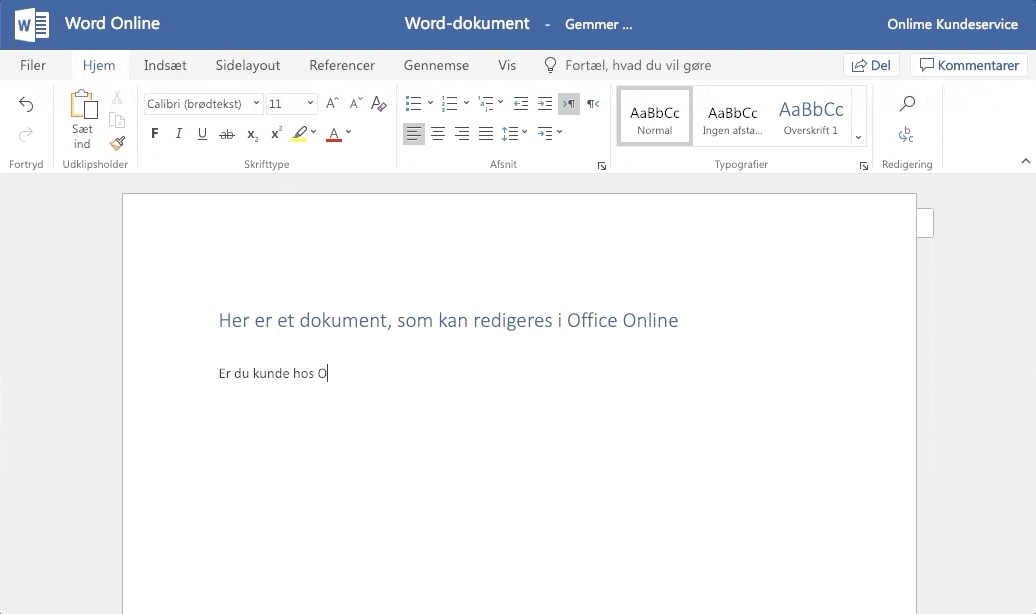Click the Word logo icon
The width and height of the screenshot is (1036, 614).
[32, 24]
